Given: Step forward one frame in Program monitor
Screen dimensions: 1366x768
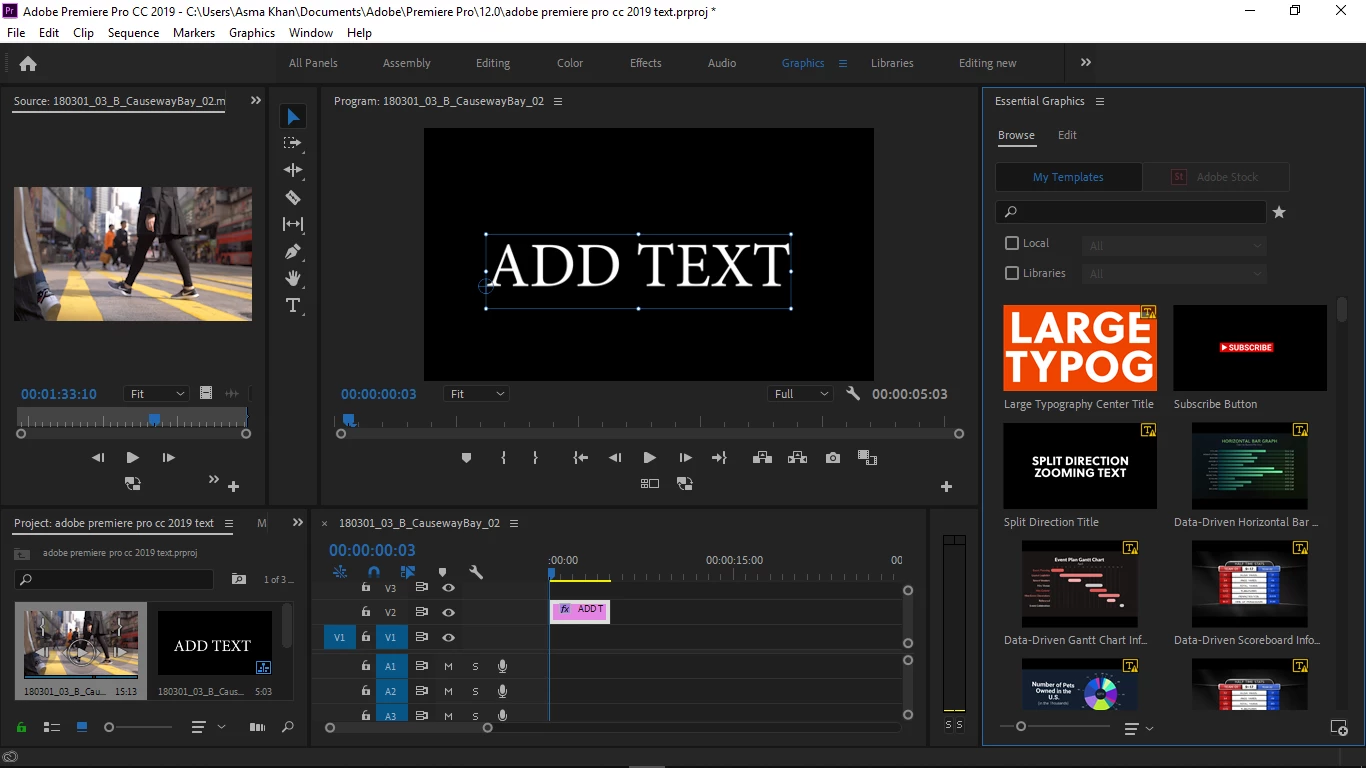Looking at the screenshot, I should point(685,458).
